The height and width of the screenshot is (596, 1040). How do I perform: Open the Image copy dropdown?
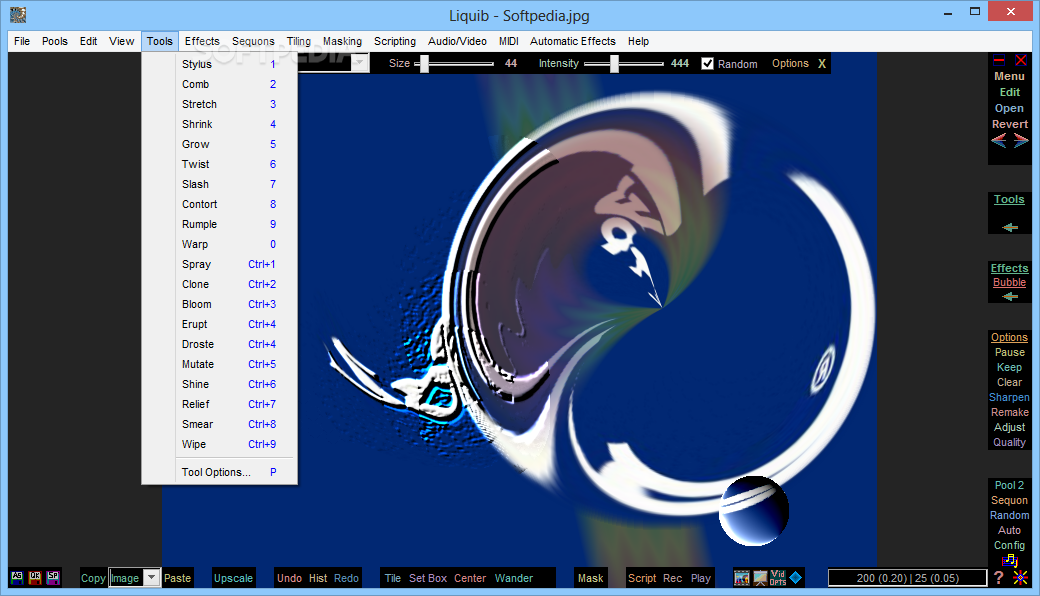pos(152,577)
